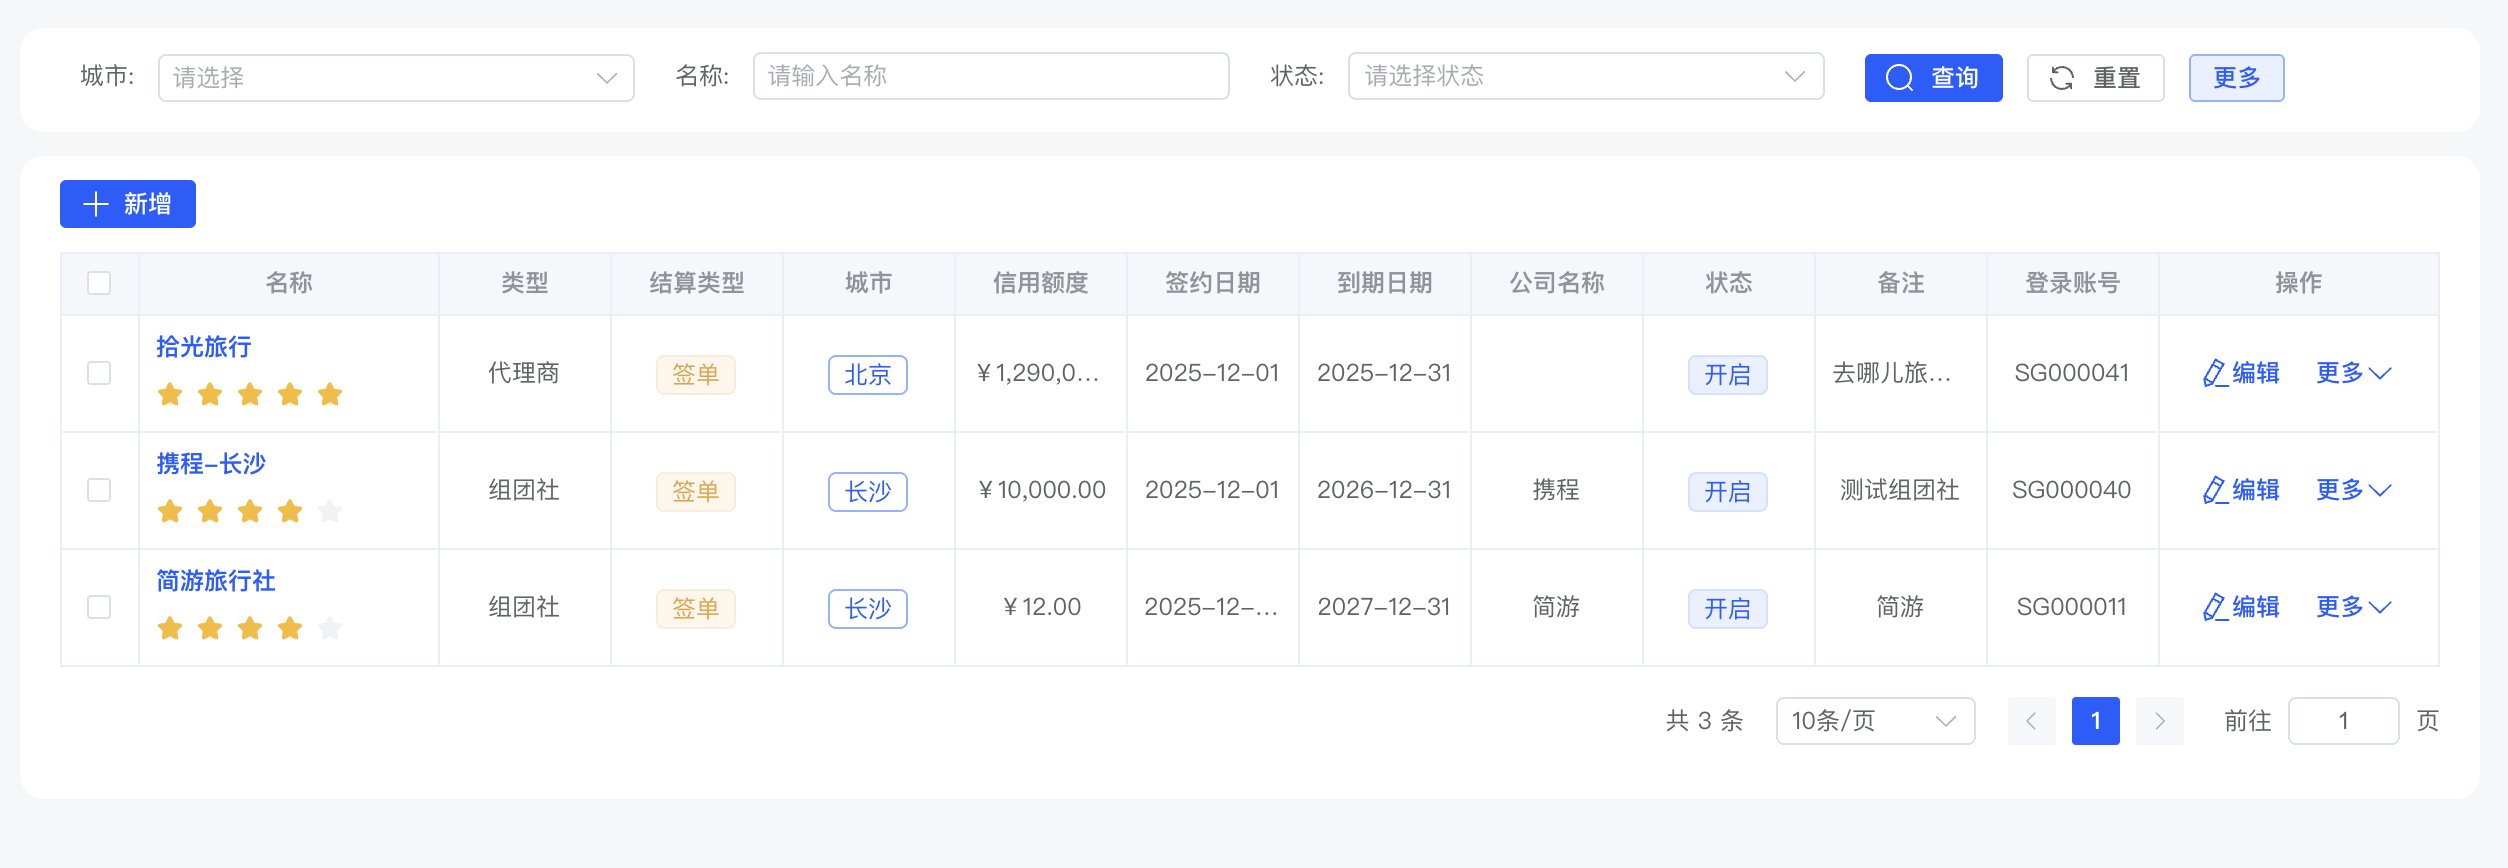Open the 10条/页 page size dropdown
This screenshot has height=868, width=2508.
1875,721
